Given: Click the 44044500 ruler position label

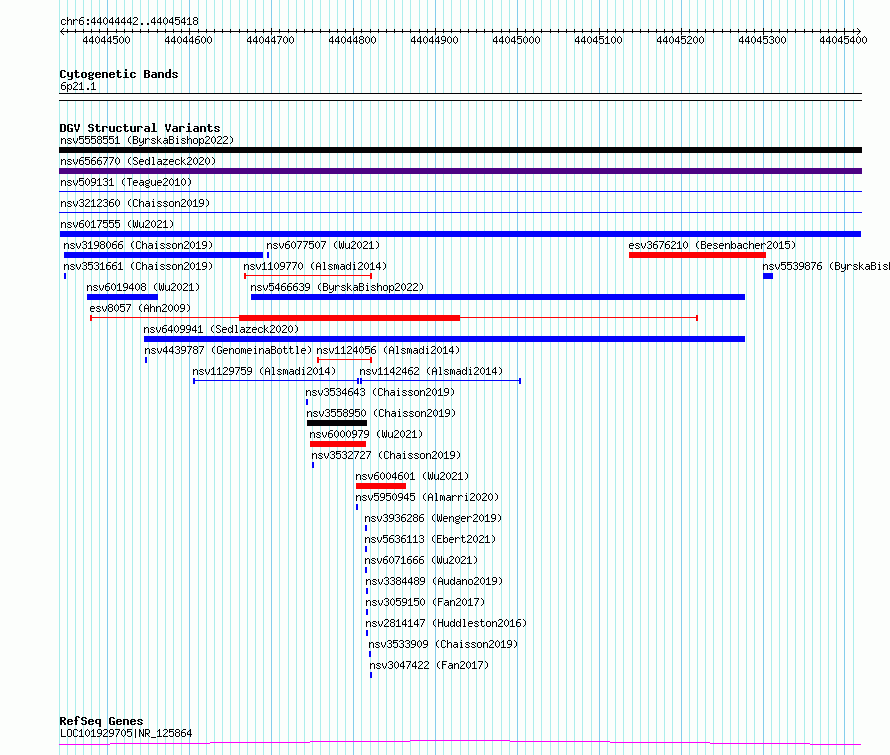Looking at the screenshot, I should [106, 40].
